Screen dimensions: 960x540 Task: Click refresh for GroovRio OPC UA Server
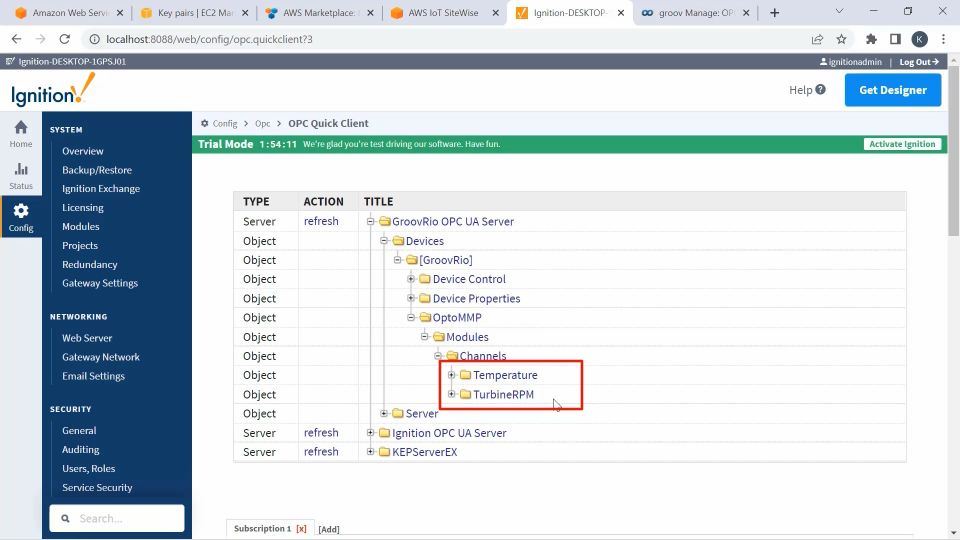321,221
